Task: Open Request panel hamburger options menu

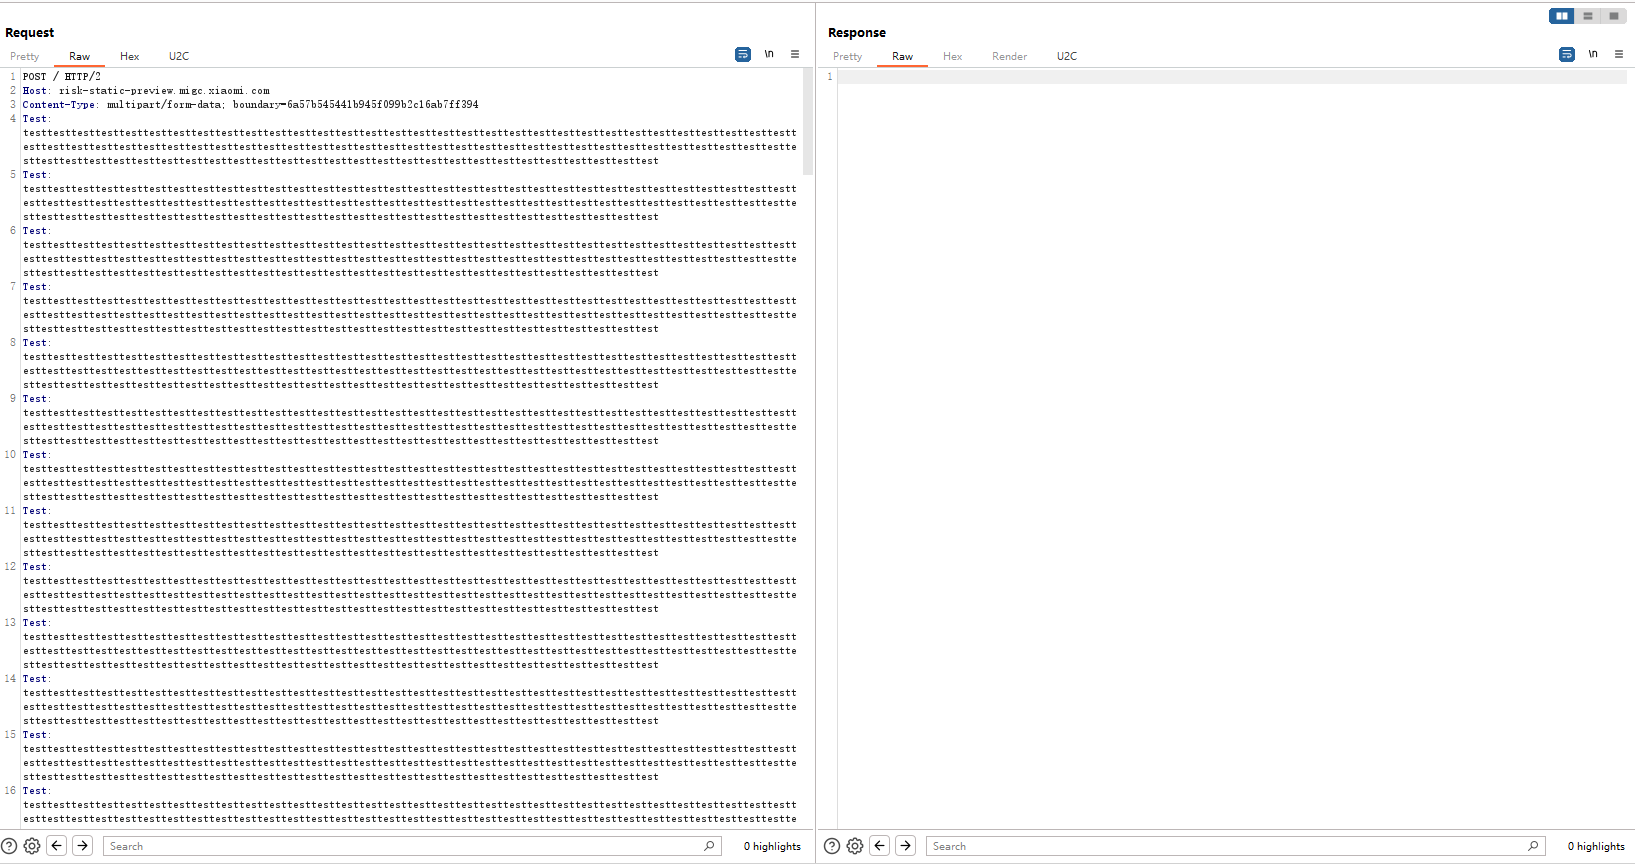Action: click(x=795, y=54)
